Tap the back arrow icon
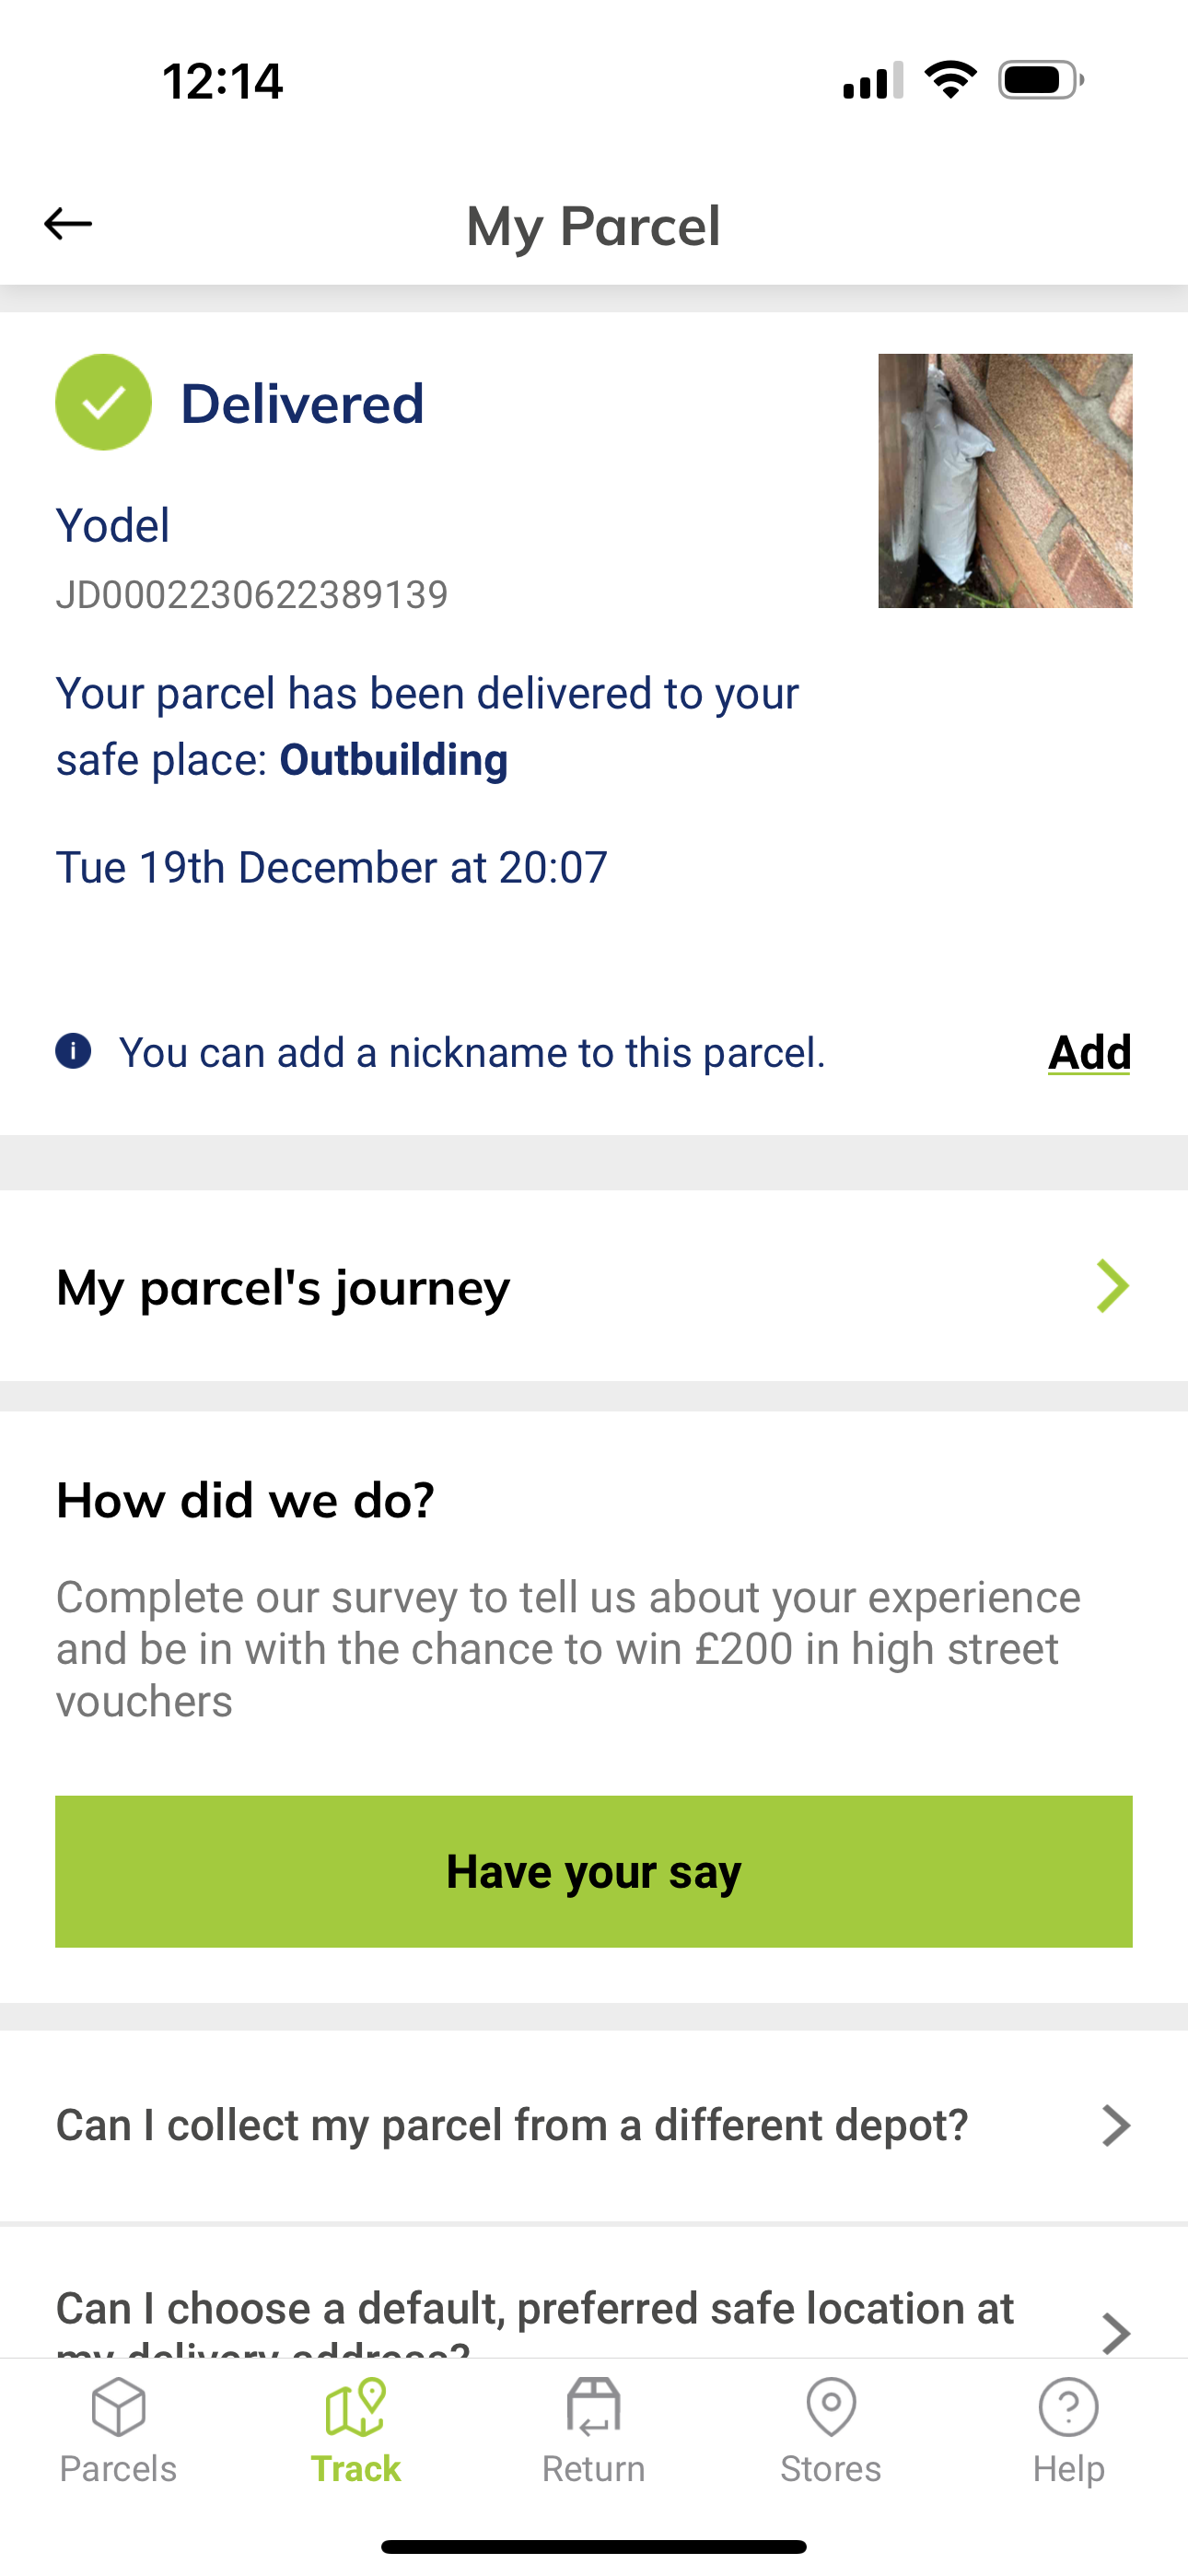 pos(68,224)
